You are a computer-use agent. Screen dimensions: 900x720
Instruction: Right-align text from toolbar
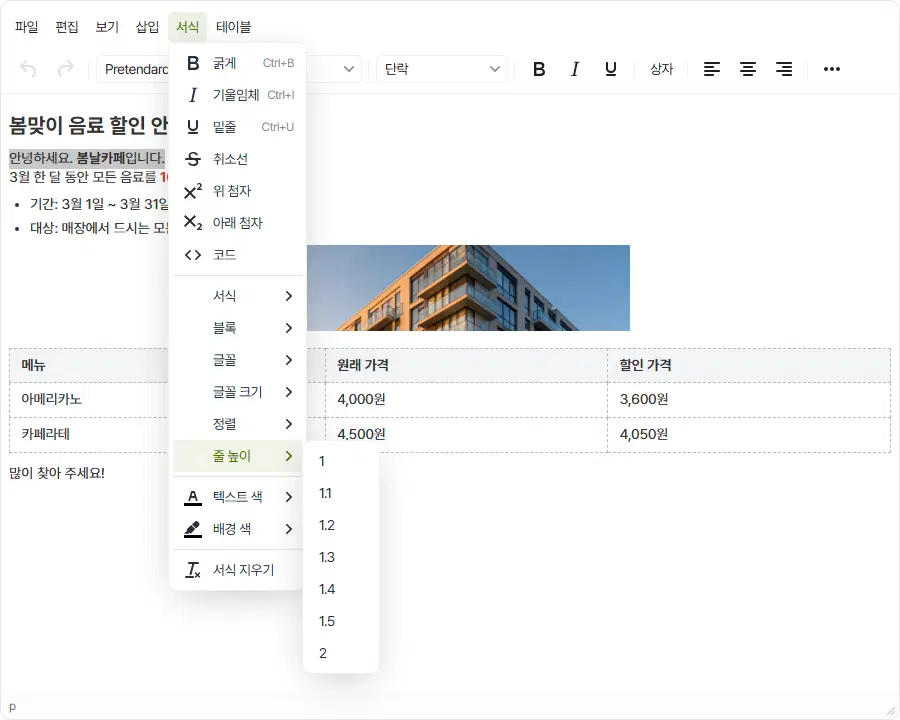(784, 69)
